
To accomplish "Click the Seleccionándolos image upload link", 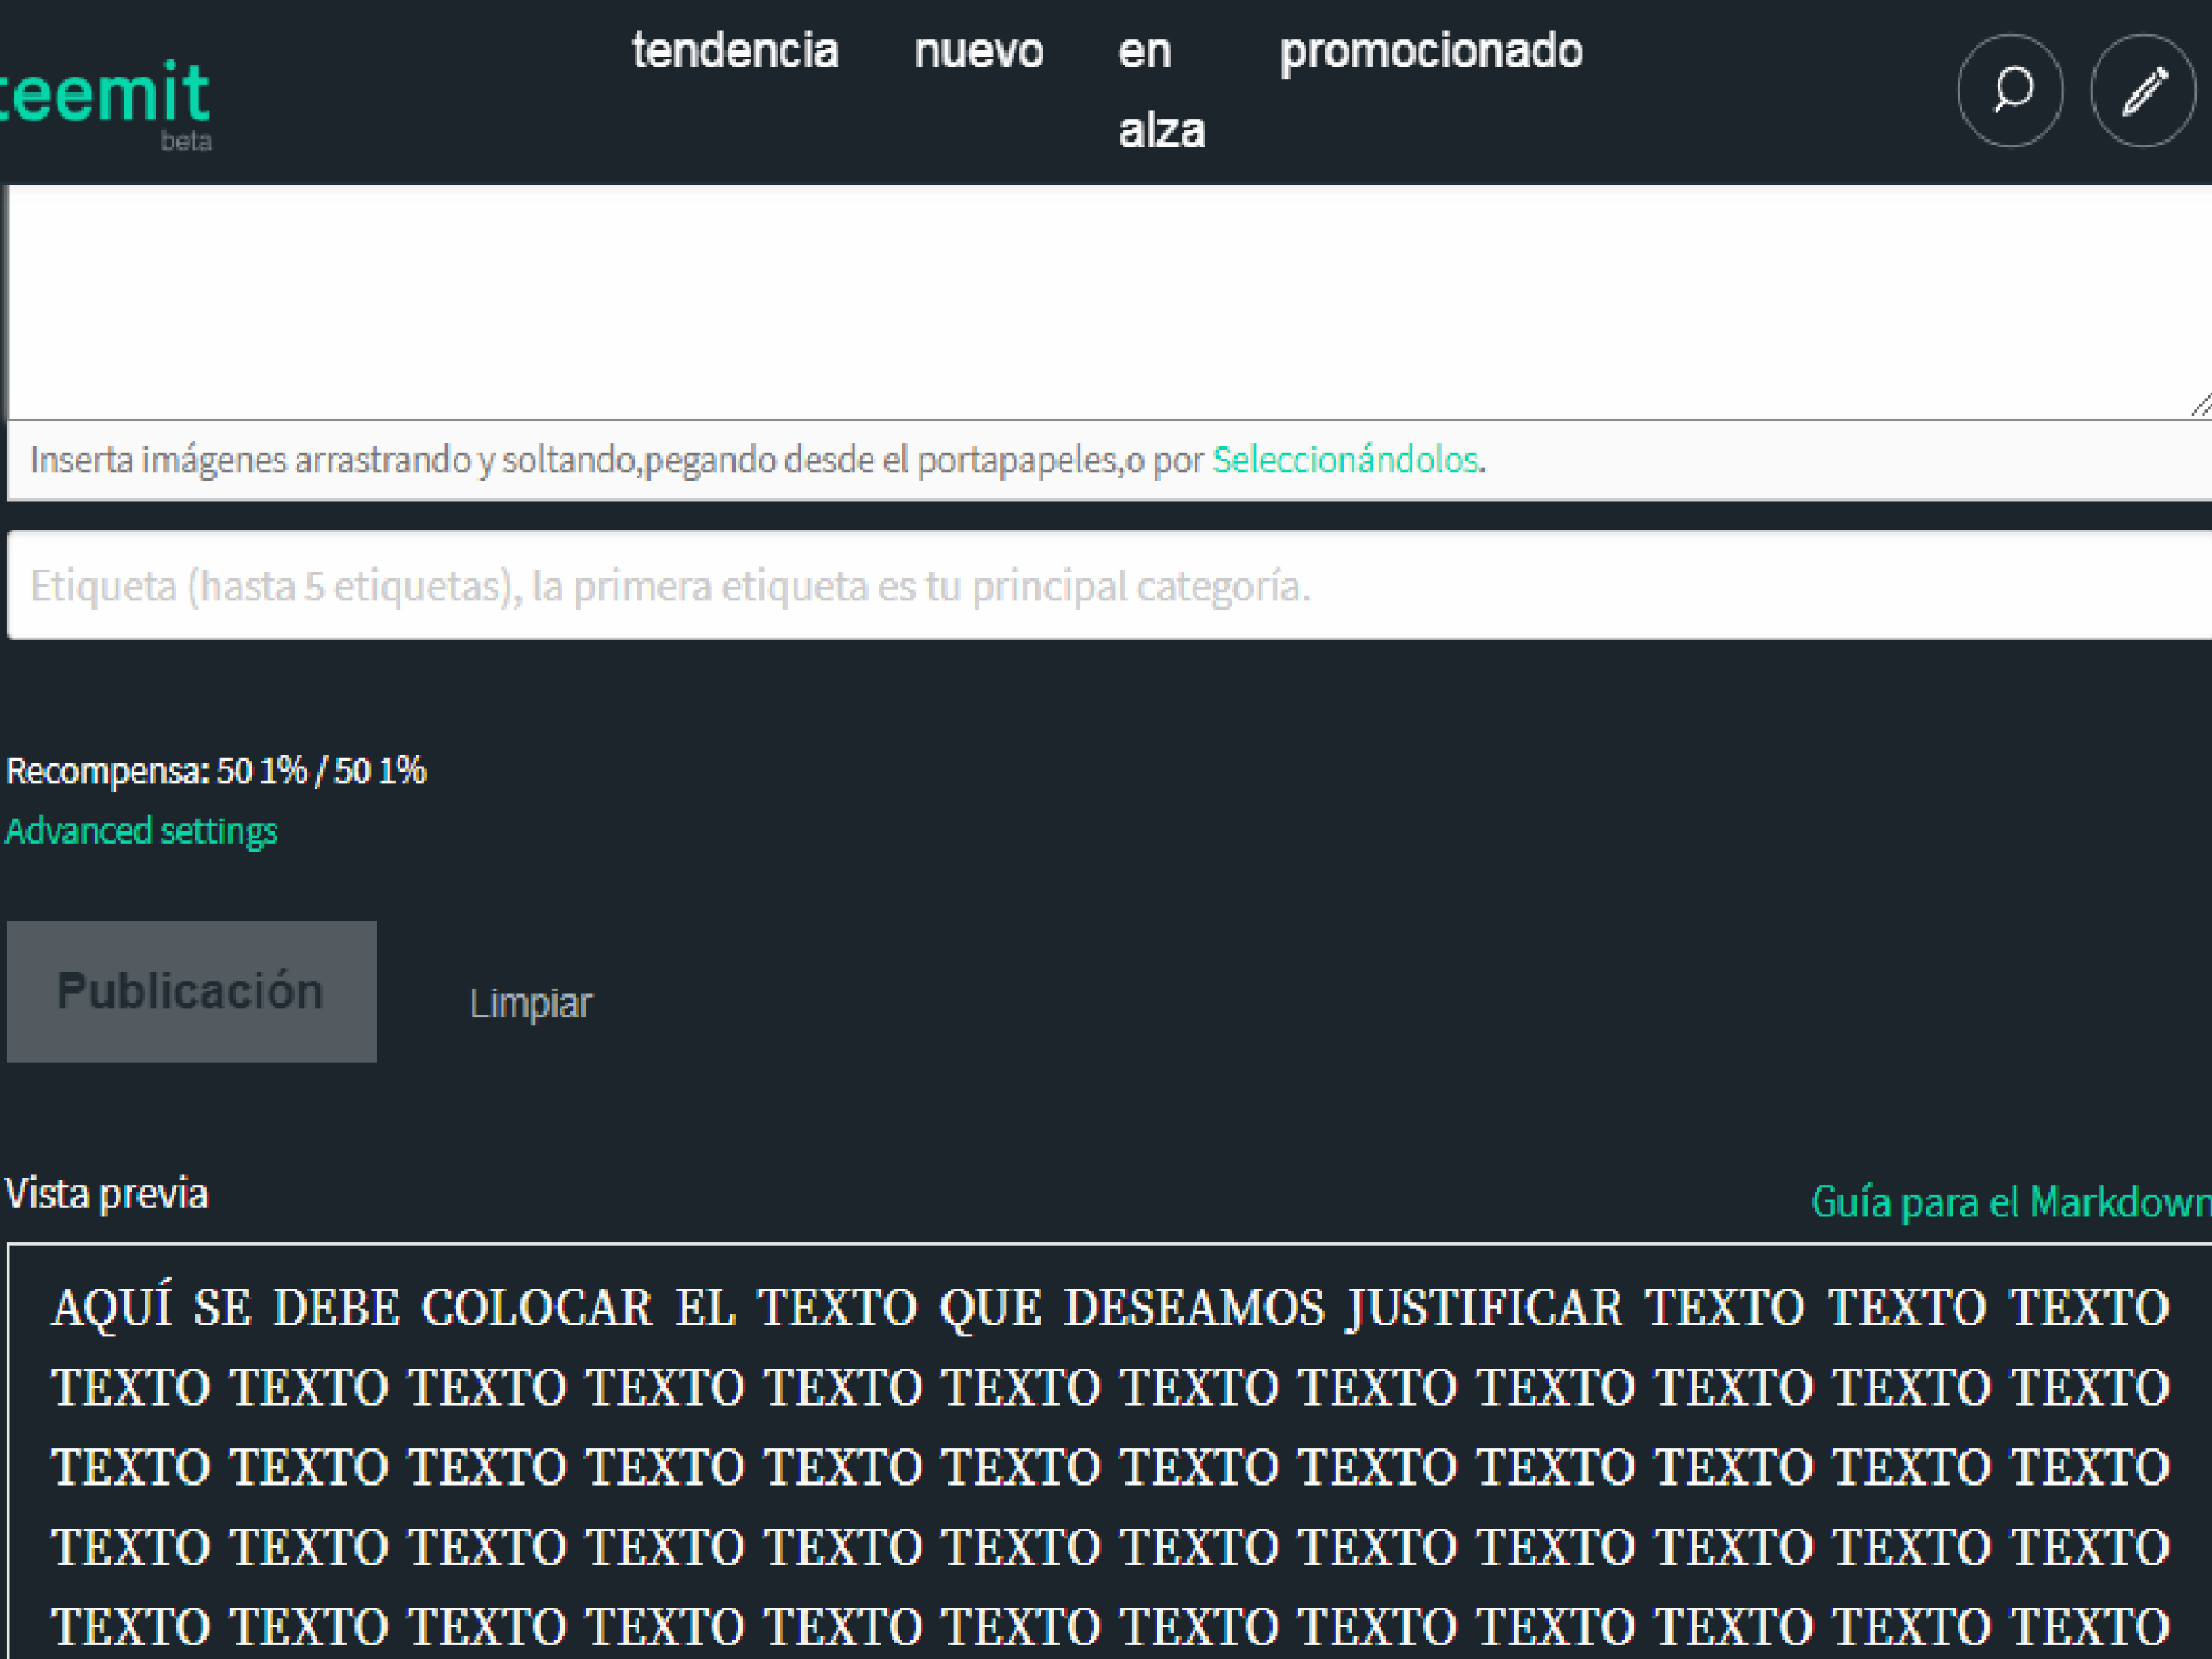I will [1345, 460].
